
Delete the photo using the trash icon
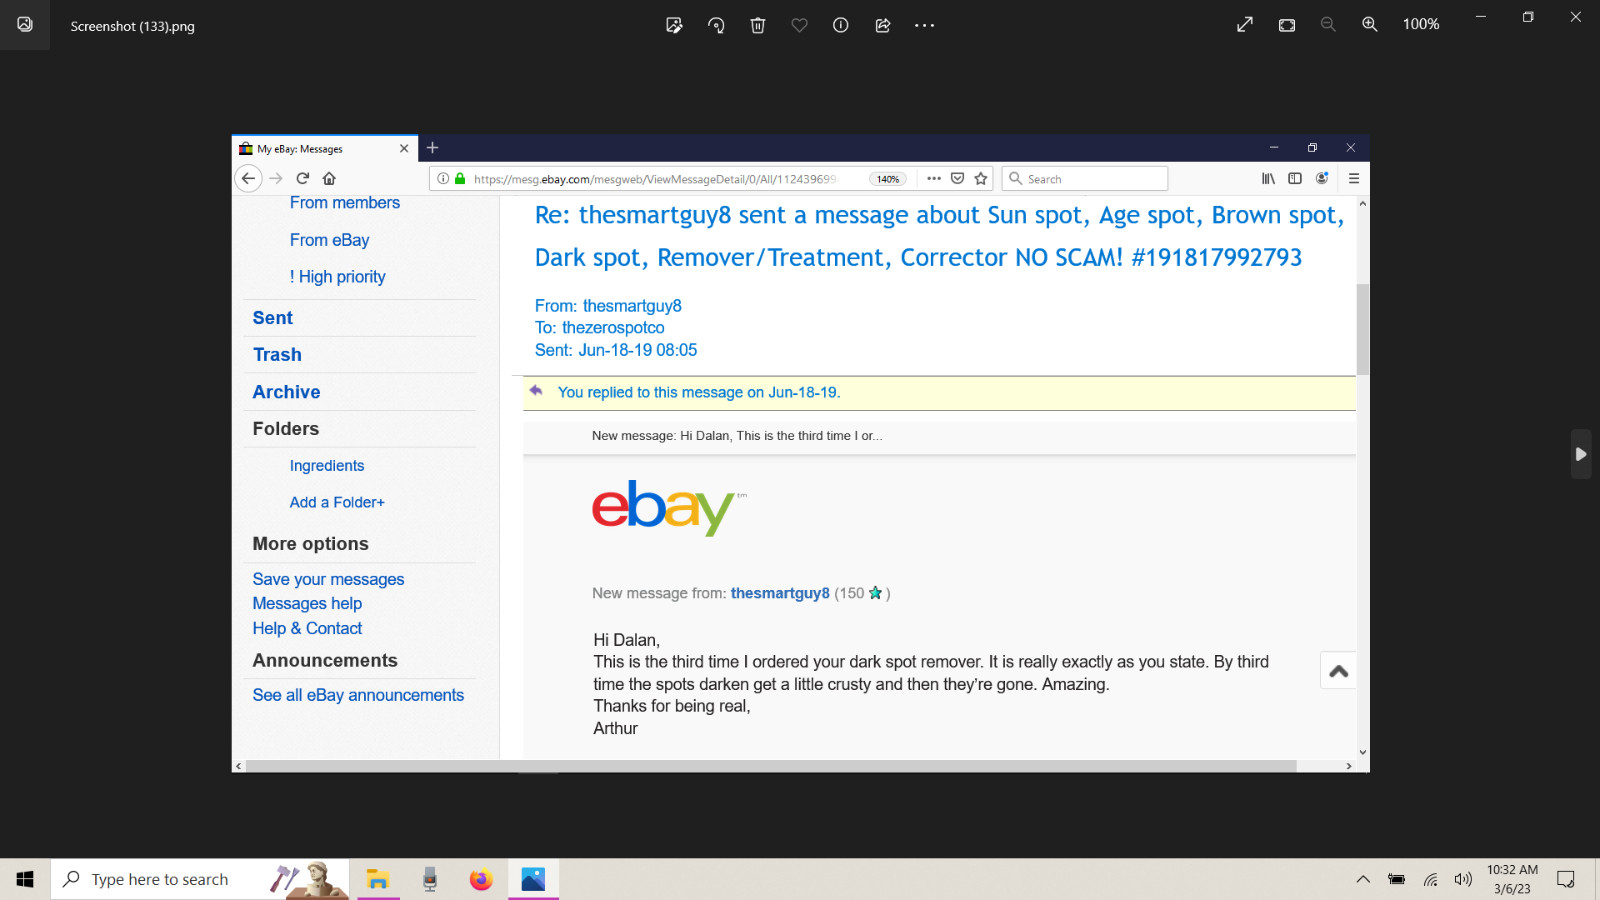click(x=758, y=25)
